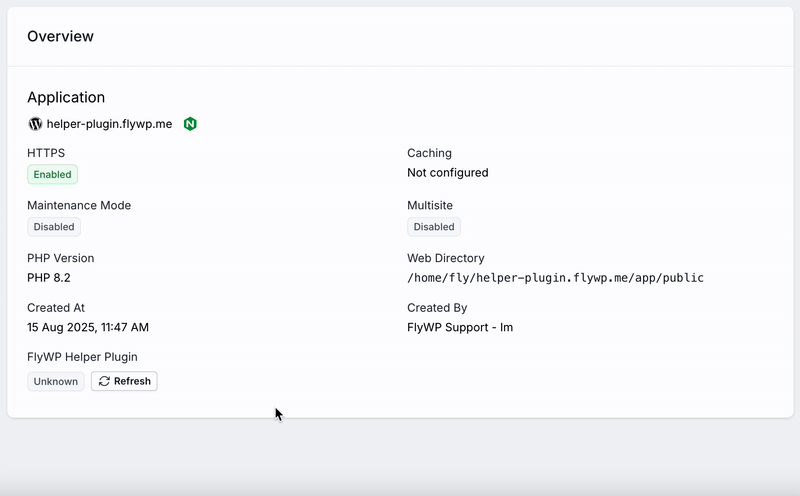Viewport: 800px width, 496px height.
Task: Click the Multisite Disabled badge
Action: tap(434, 227)
